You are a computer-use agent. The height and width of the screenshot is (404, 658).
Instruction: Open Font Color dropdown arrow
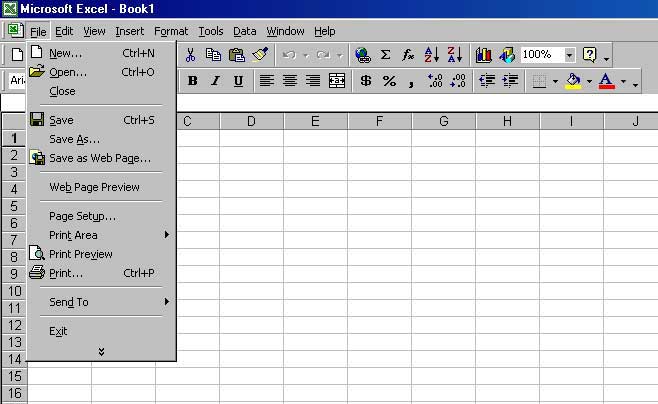click(623, 81)
